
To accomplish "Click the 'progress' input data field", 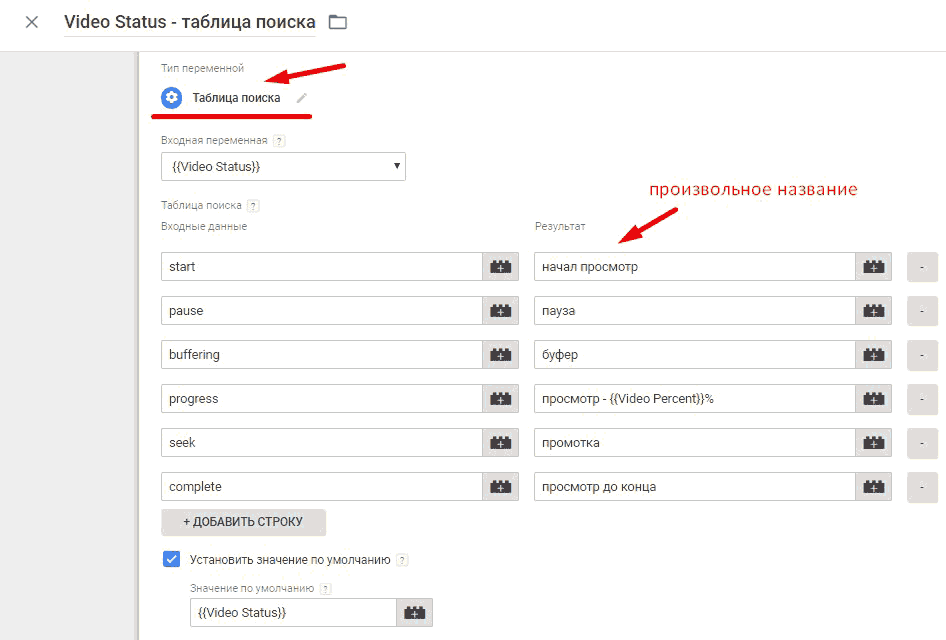I will pos(321,399).
